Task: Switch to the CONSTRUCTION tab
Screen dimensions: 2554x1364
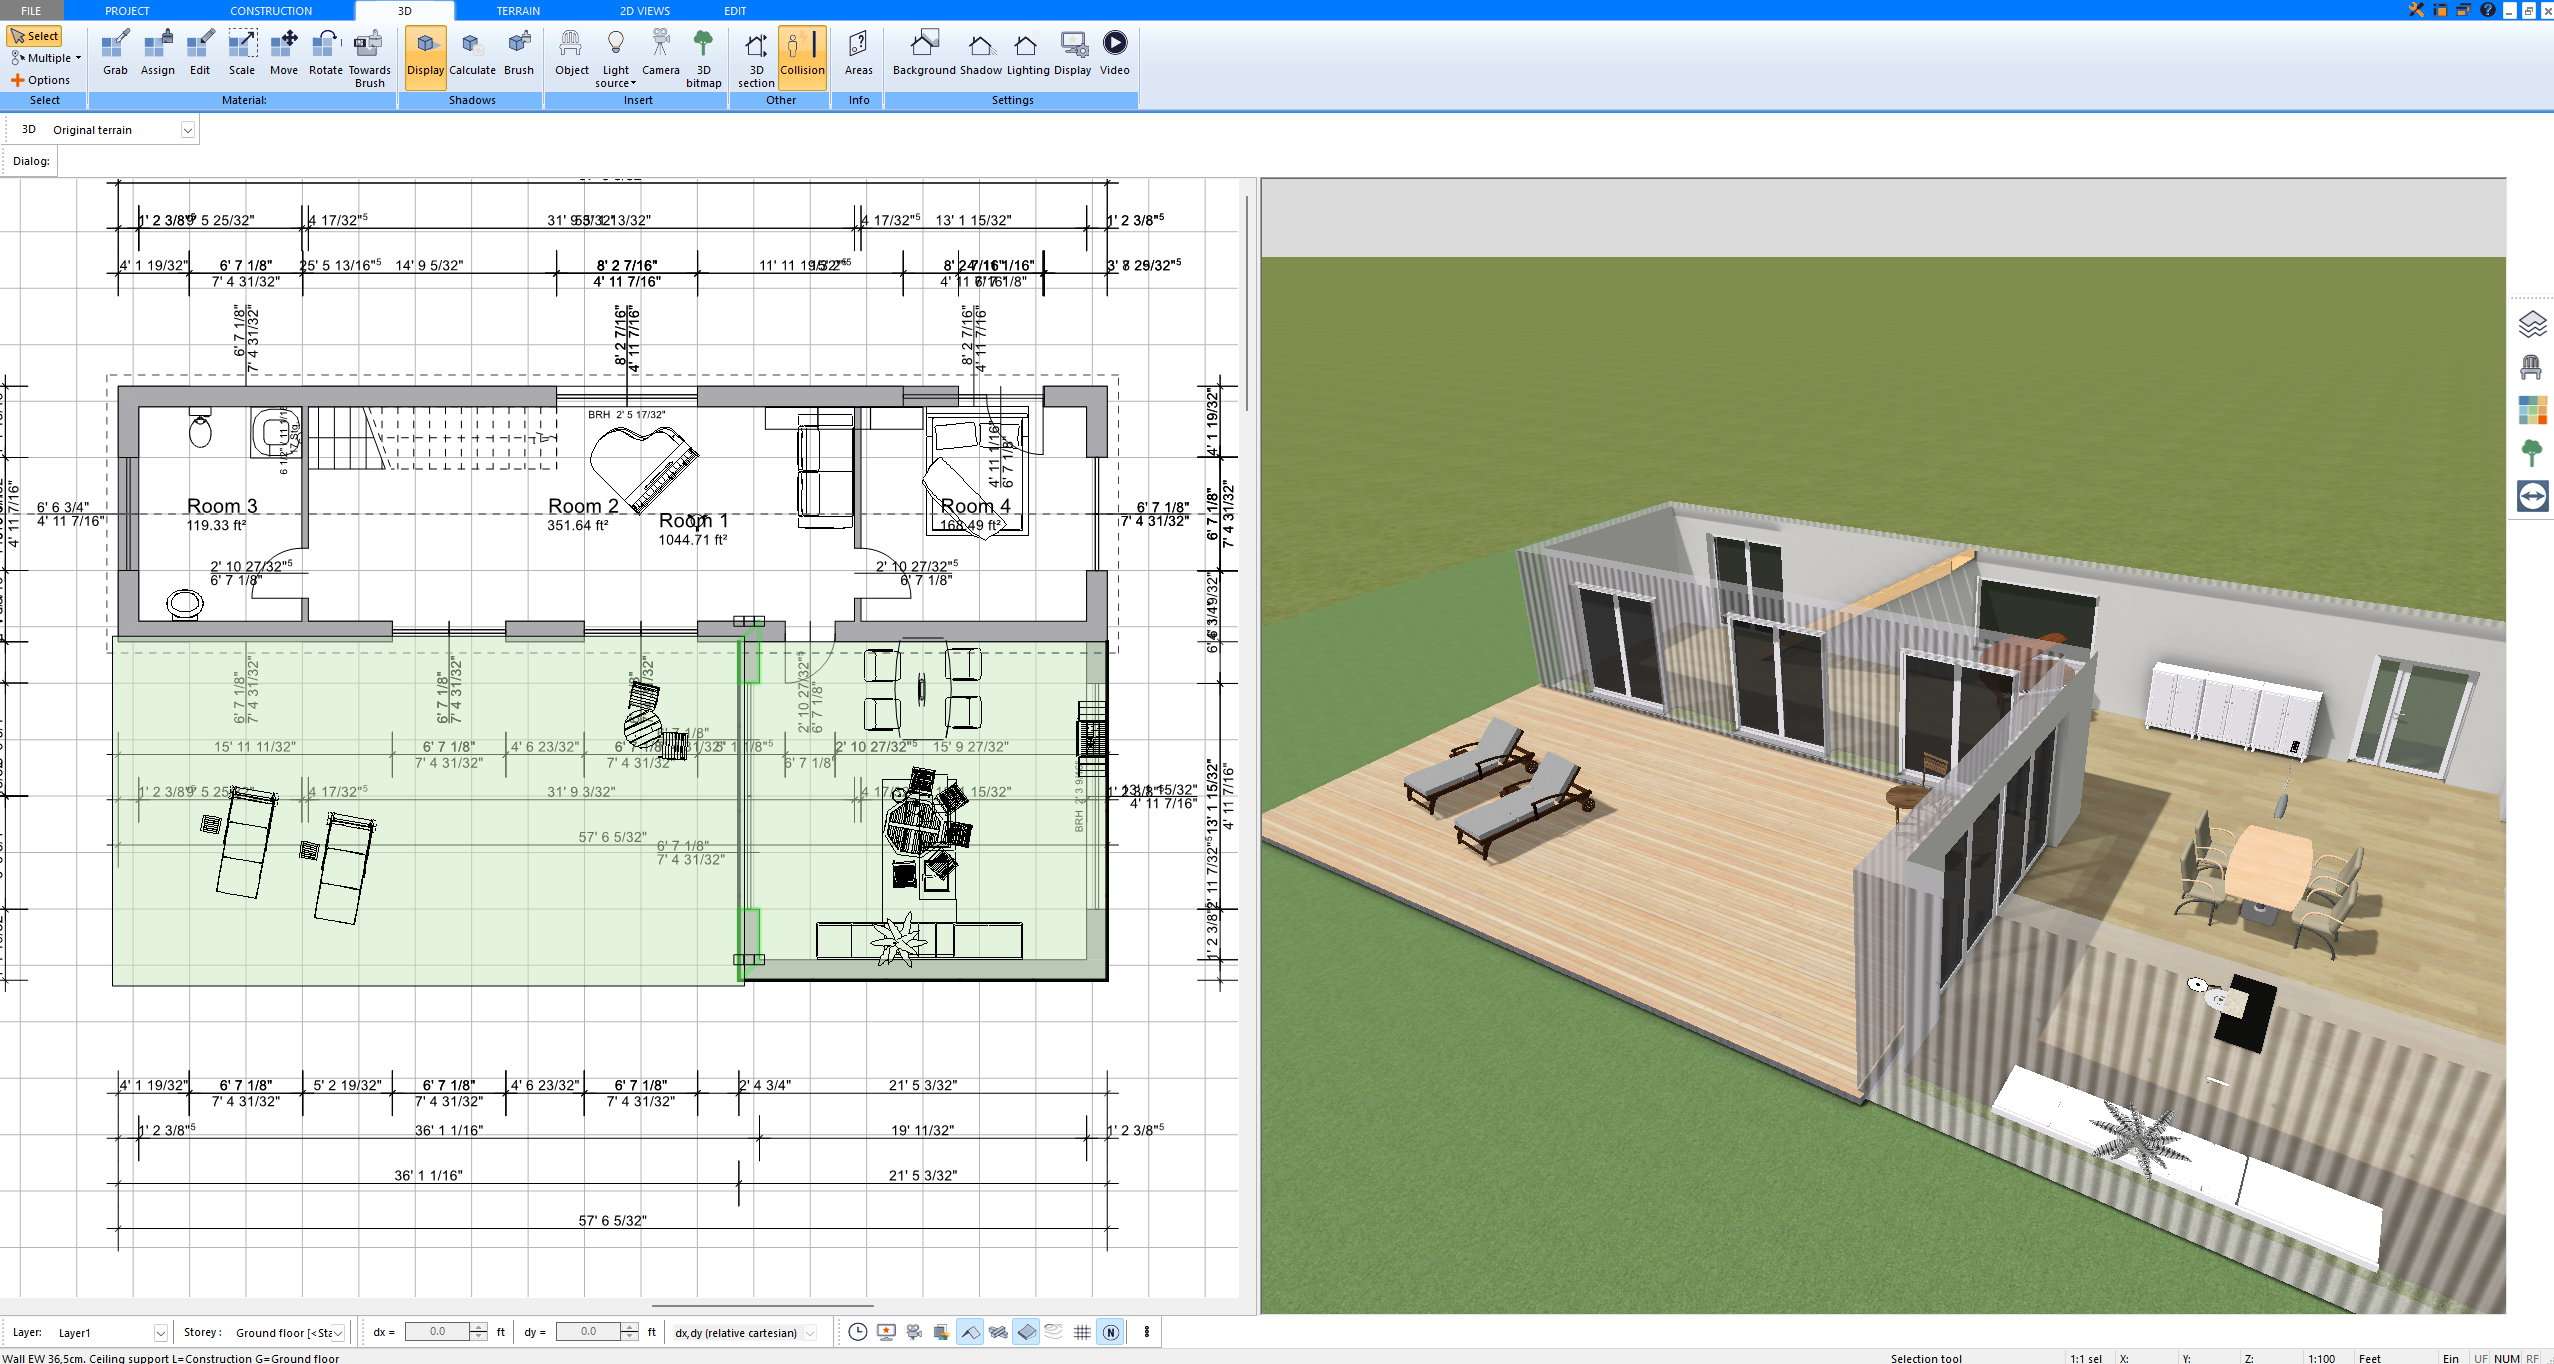Action: point(271,10)
